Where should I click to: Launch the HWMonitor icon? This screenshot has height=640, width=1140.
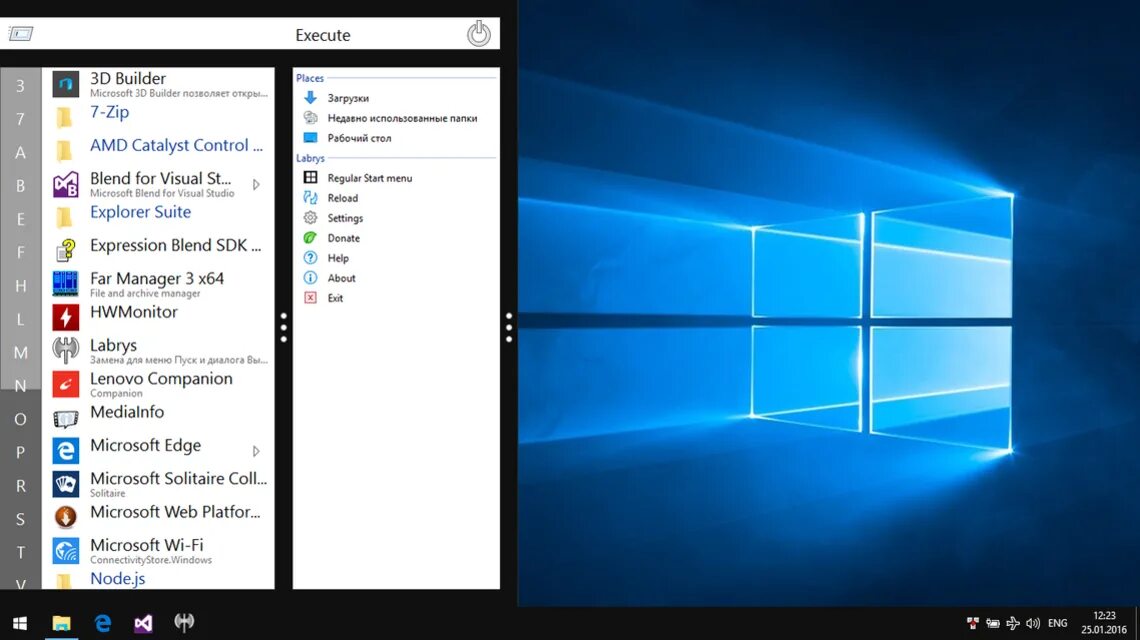pyautogui.click(x=65, y=317)
